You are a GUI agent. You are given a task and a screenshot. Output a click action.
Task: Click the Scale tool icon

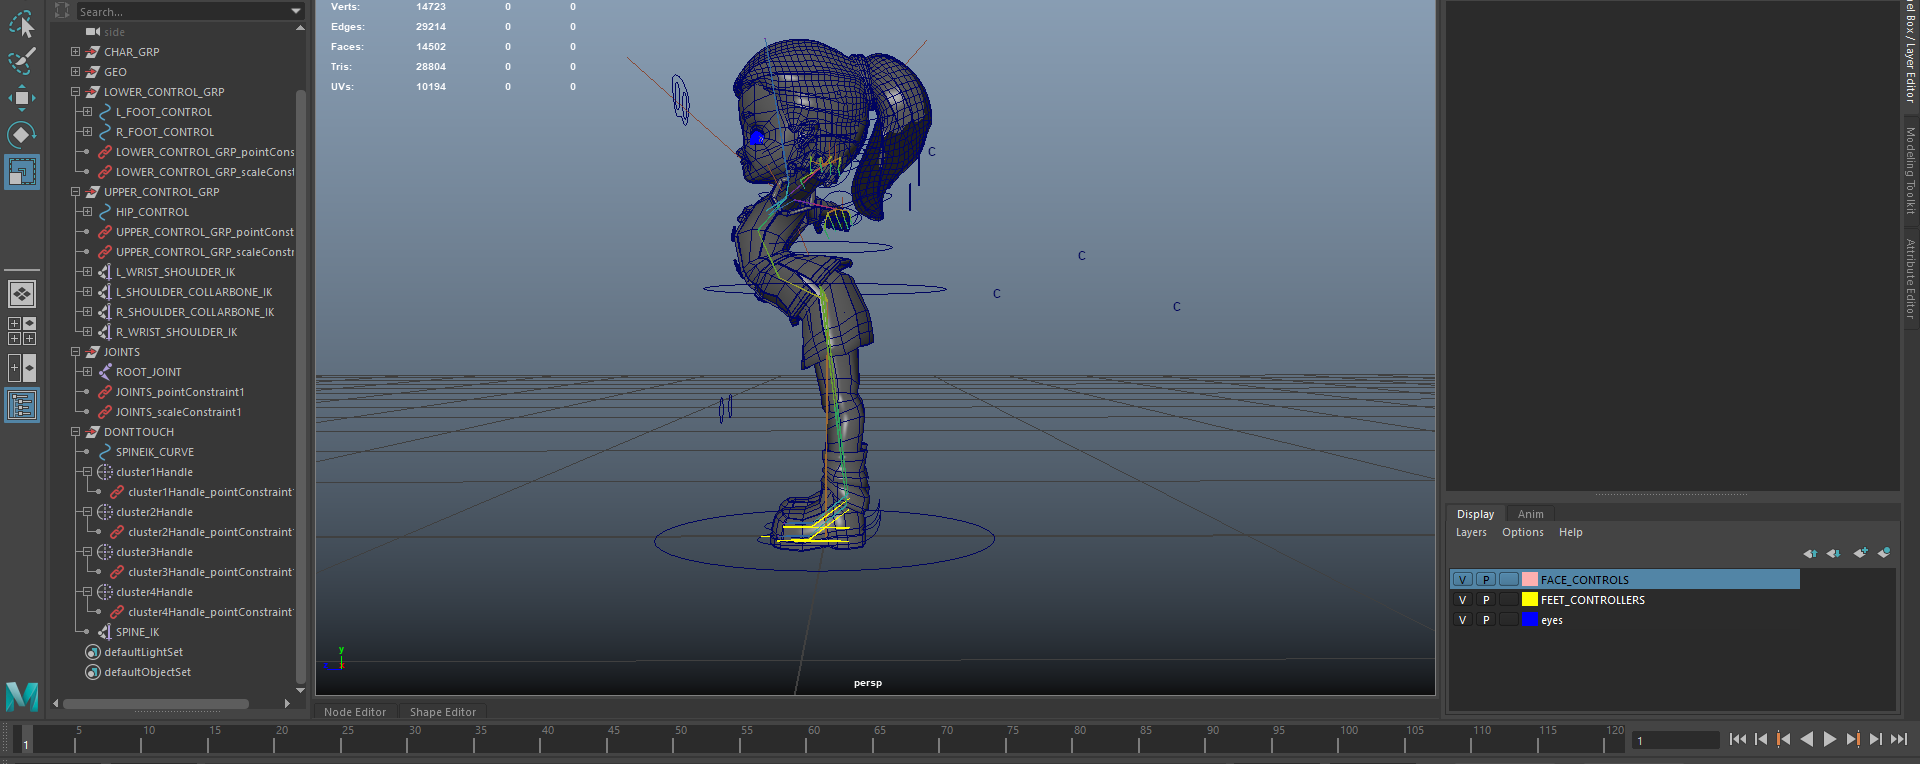pyautogui.click(x=21, y=172)
